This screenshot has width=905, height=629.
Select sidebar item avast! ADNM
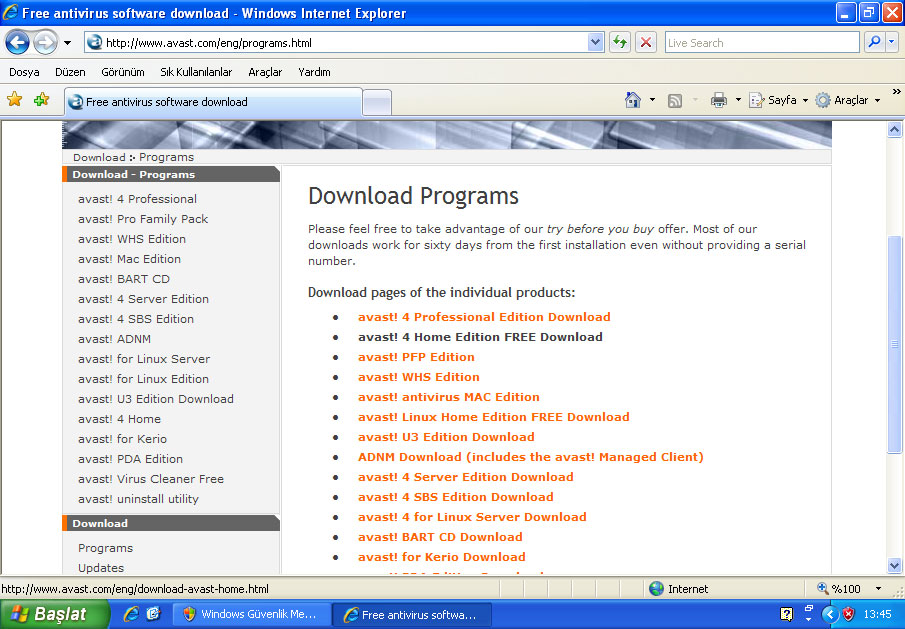point(114,339)
